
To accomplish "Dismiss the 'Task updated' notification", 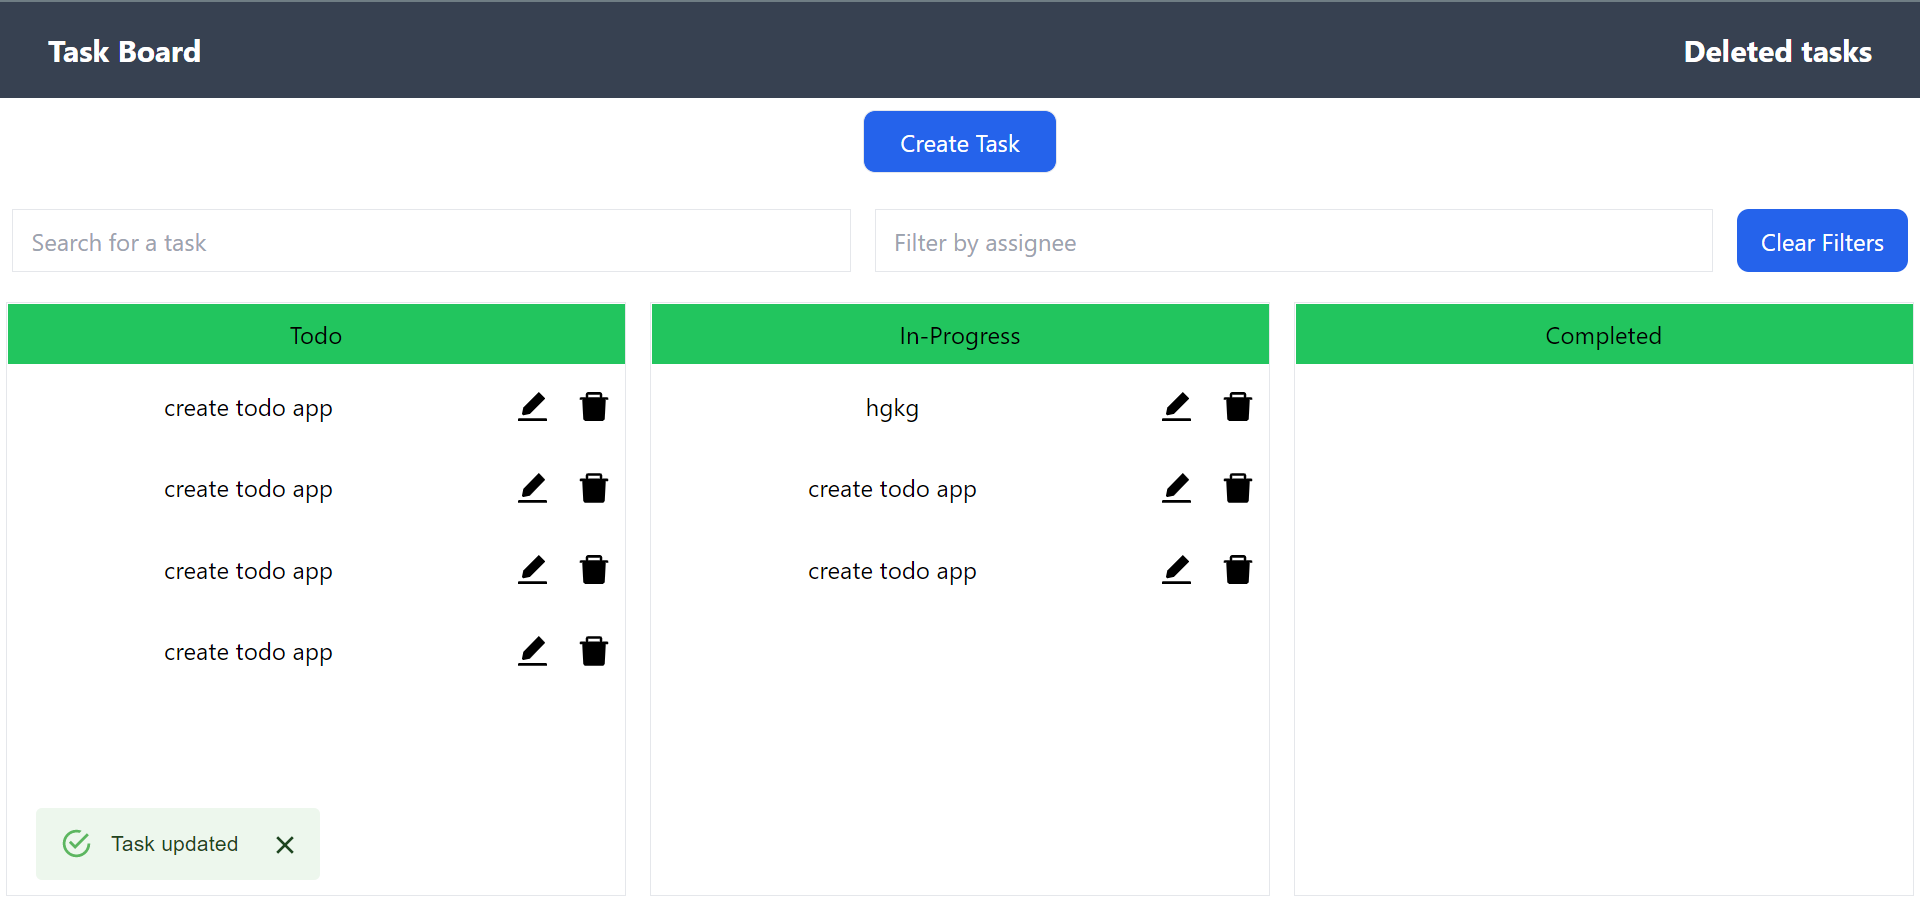I will [284, 844].
